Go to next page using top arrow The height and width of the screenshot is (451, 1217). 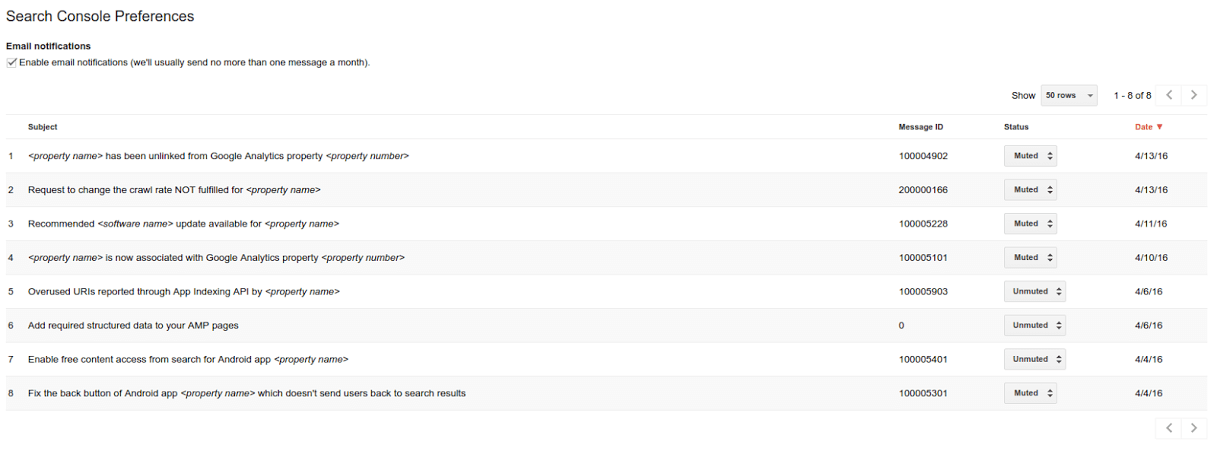(1194, 95)
